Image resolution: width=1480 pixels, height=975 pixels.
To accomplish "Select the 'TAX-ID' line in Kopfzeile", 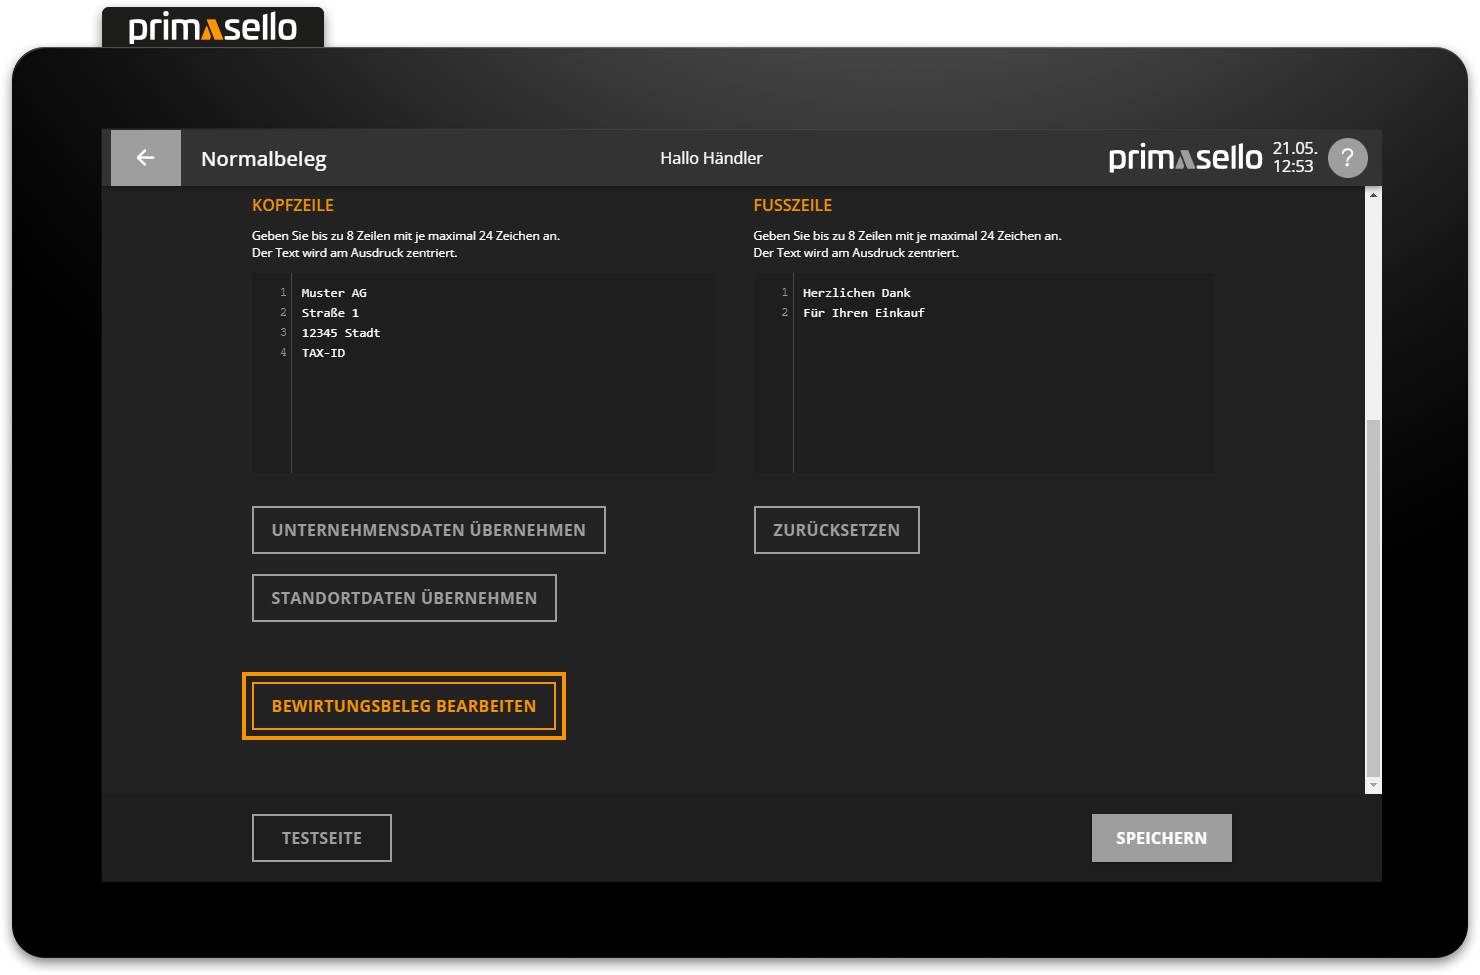I will pos(324,353).
